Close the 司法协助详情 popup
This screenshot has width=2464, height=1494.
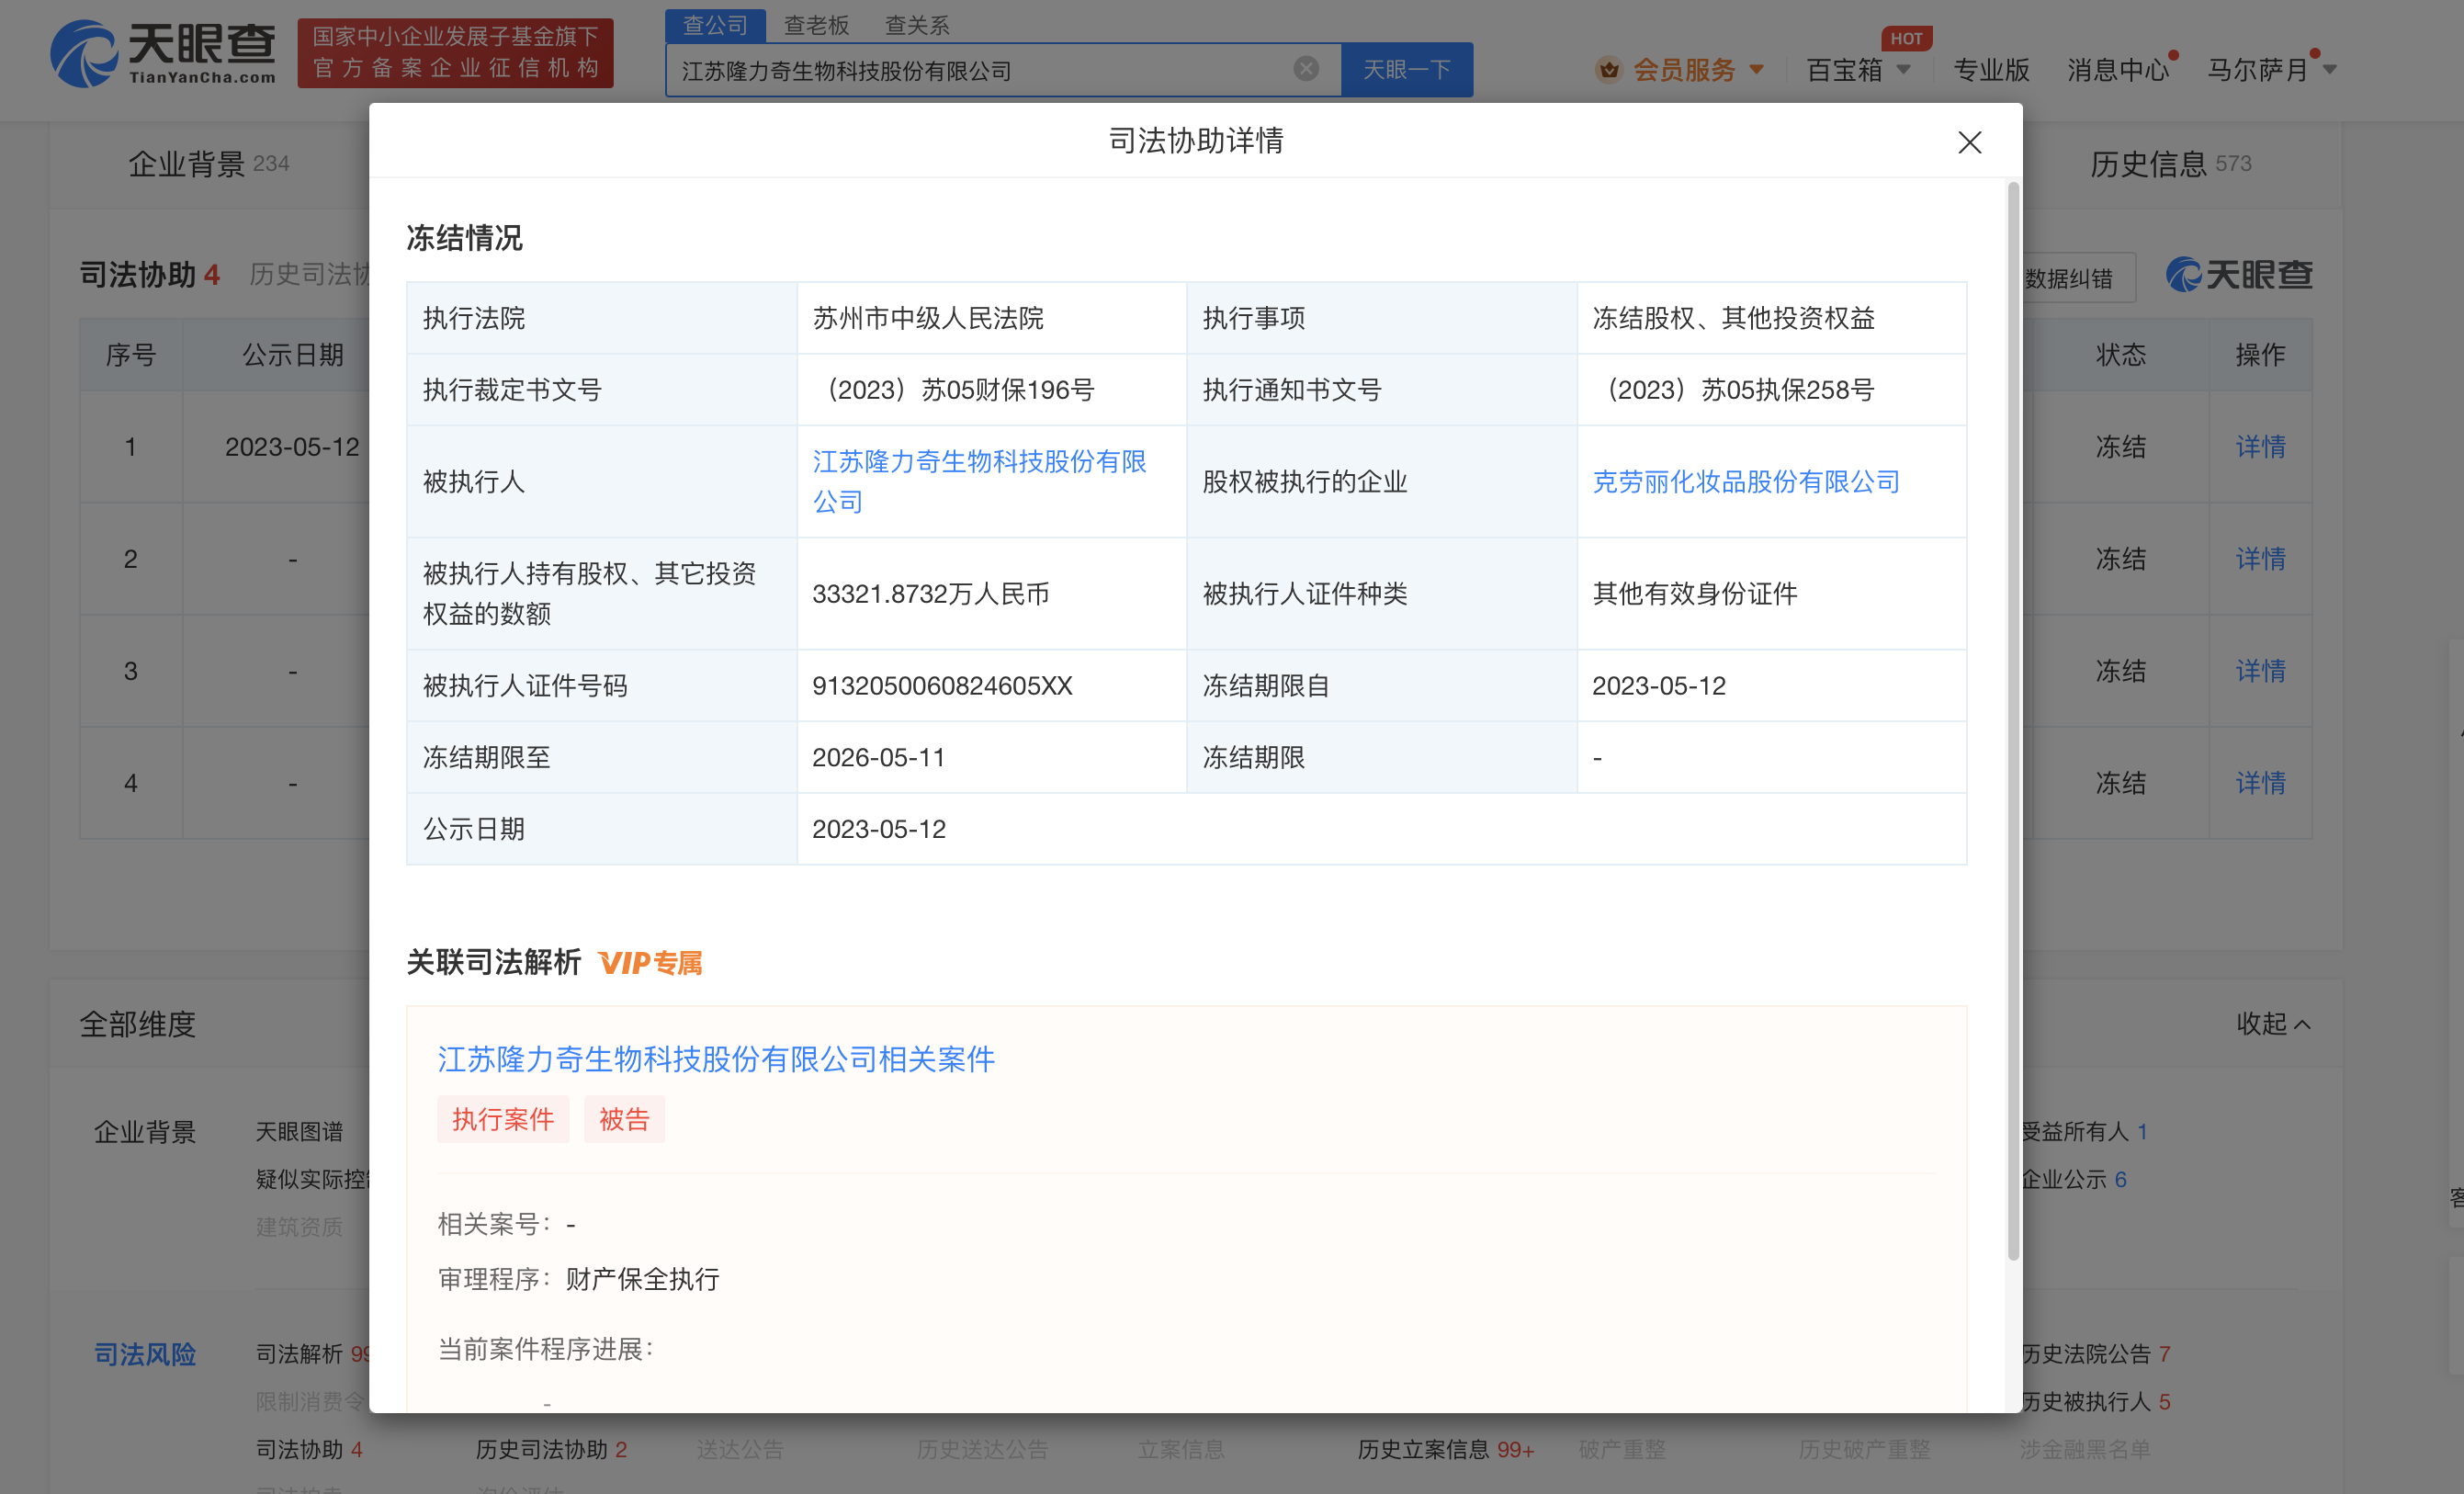1969,142
